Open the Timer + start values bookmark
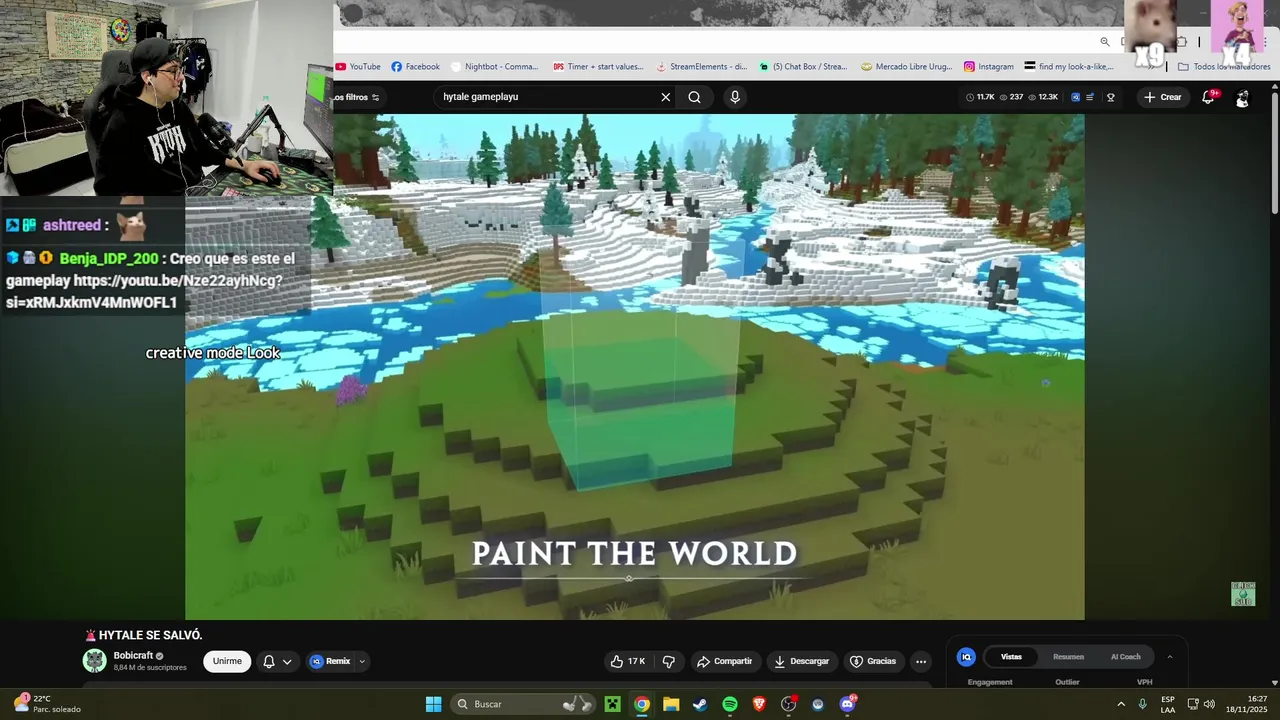The height and width of the screenshot is (720, 1280). click(x=598, y=67)
